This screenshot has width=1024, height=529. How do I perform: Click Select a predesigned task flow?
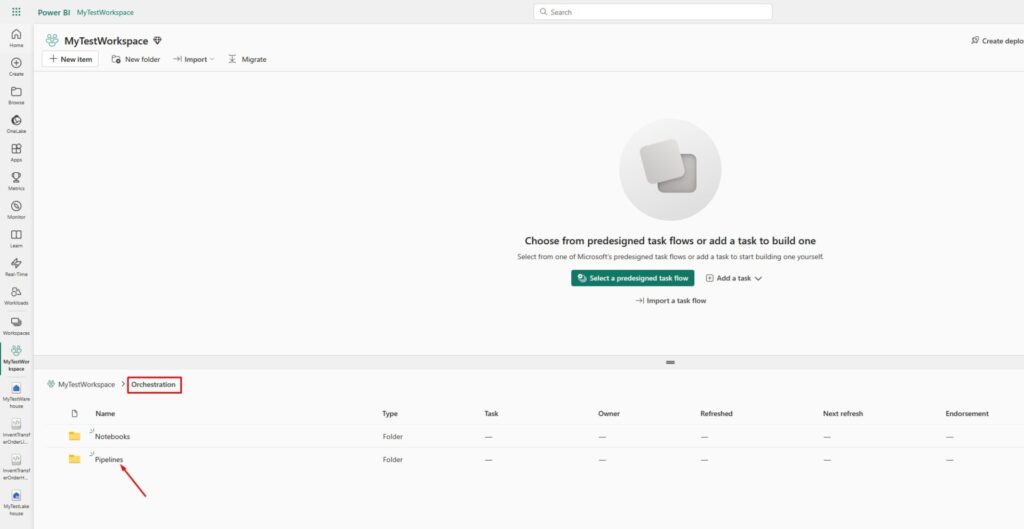click(x=633, y=278)
